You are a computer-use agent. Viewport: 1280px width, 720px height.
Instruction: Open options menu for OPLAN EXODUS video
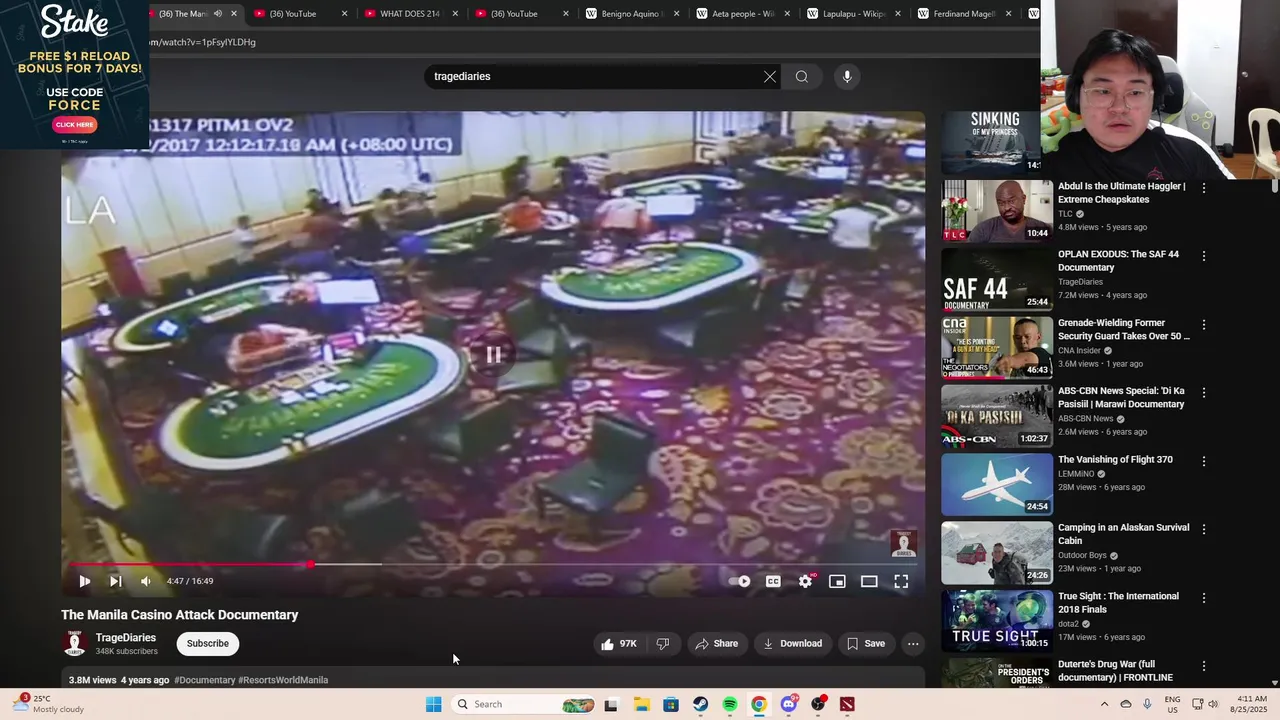[x=1204, y=256]
